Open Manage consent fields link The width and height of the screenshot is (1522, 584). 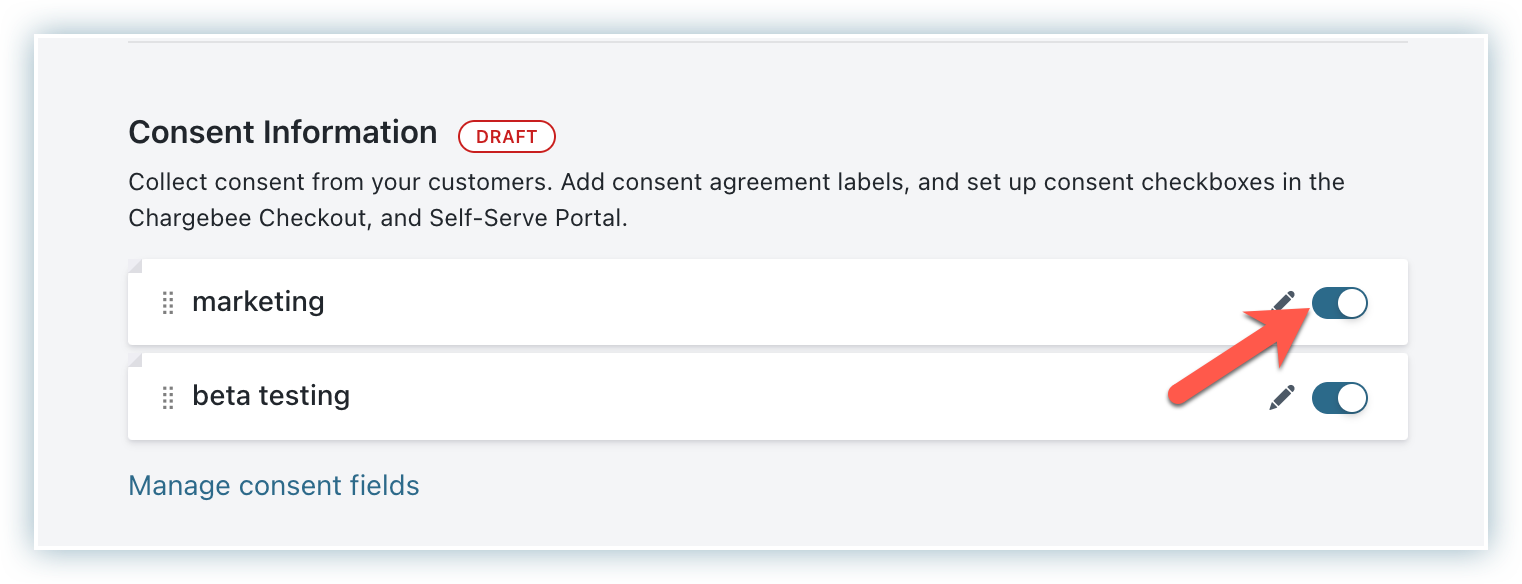[274, 486]
